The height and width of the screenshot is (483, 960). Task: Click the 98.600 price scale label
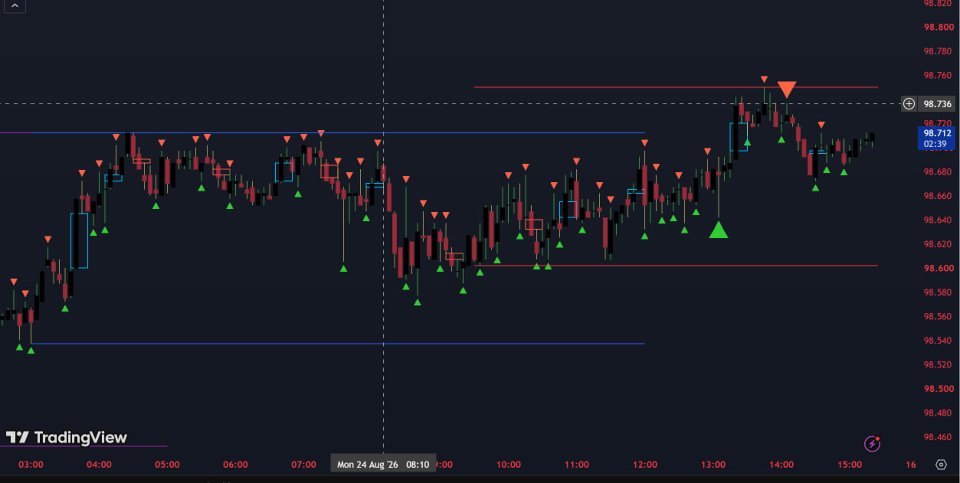pyautogui.click(x=937, y=268)
